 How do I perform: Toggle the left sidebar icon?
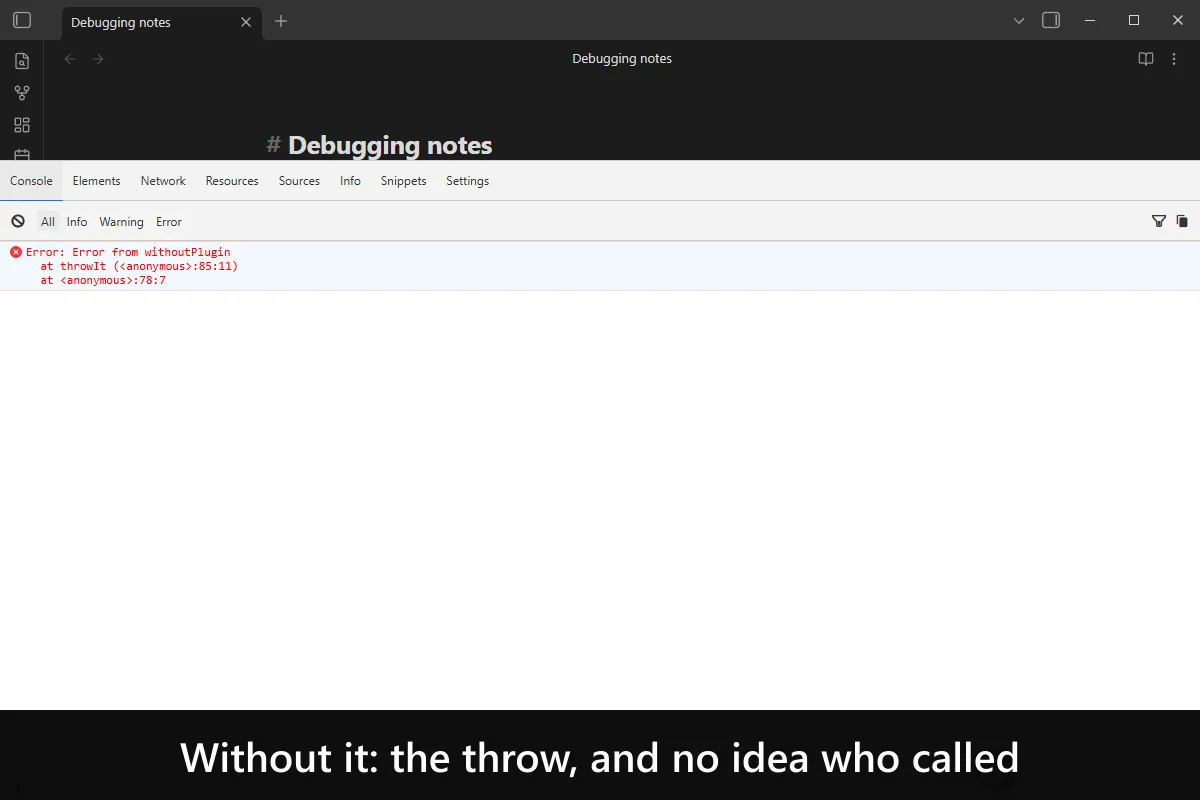(22, 20)
